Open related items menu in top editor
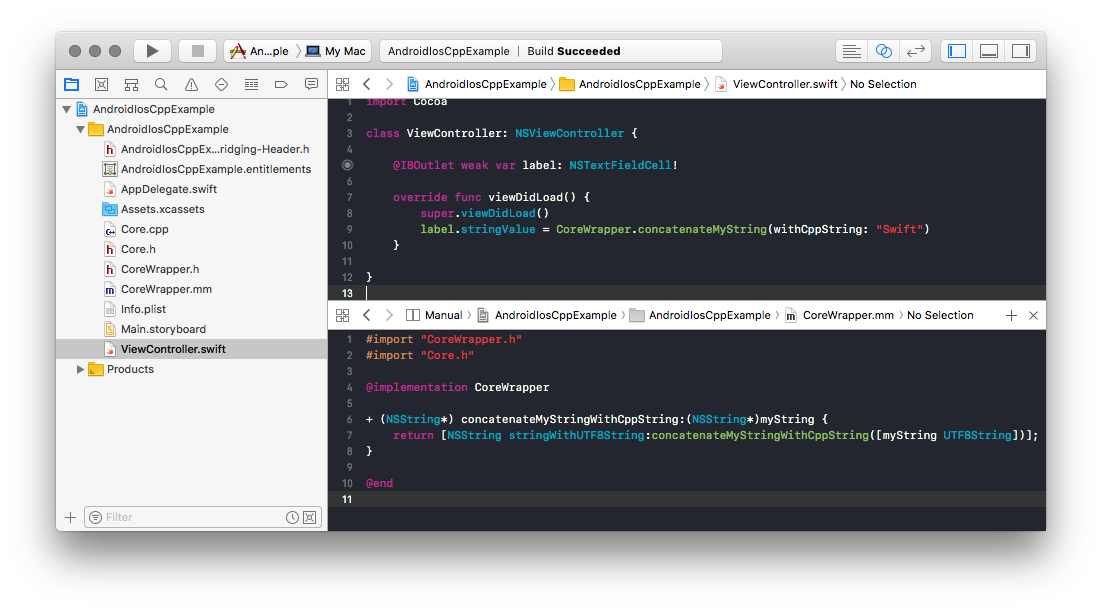 [342, 84]
